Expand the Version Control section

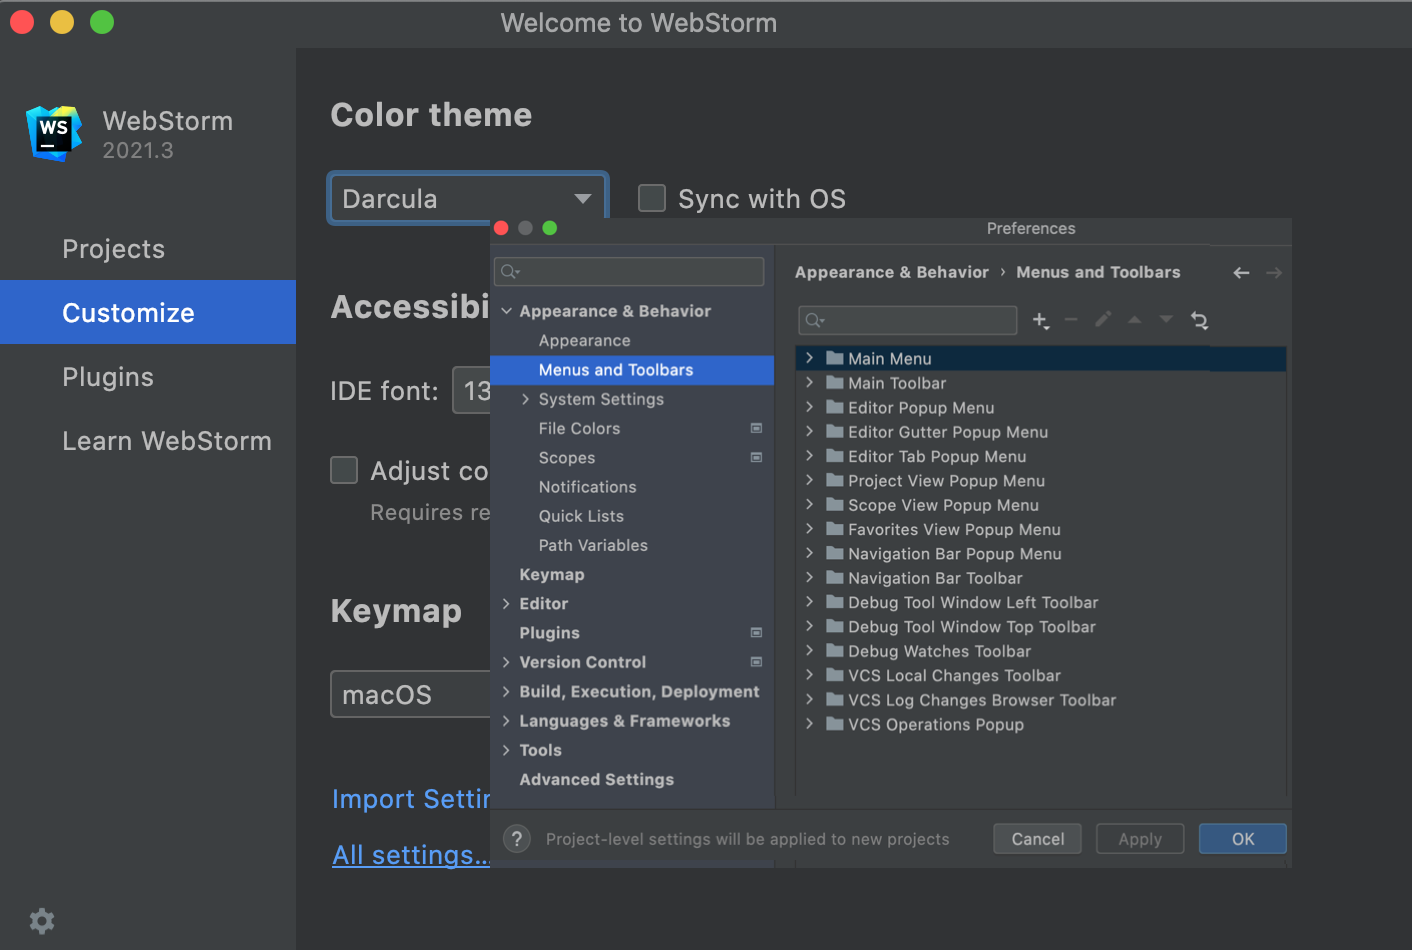[507, 662]
